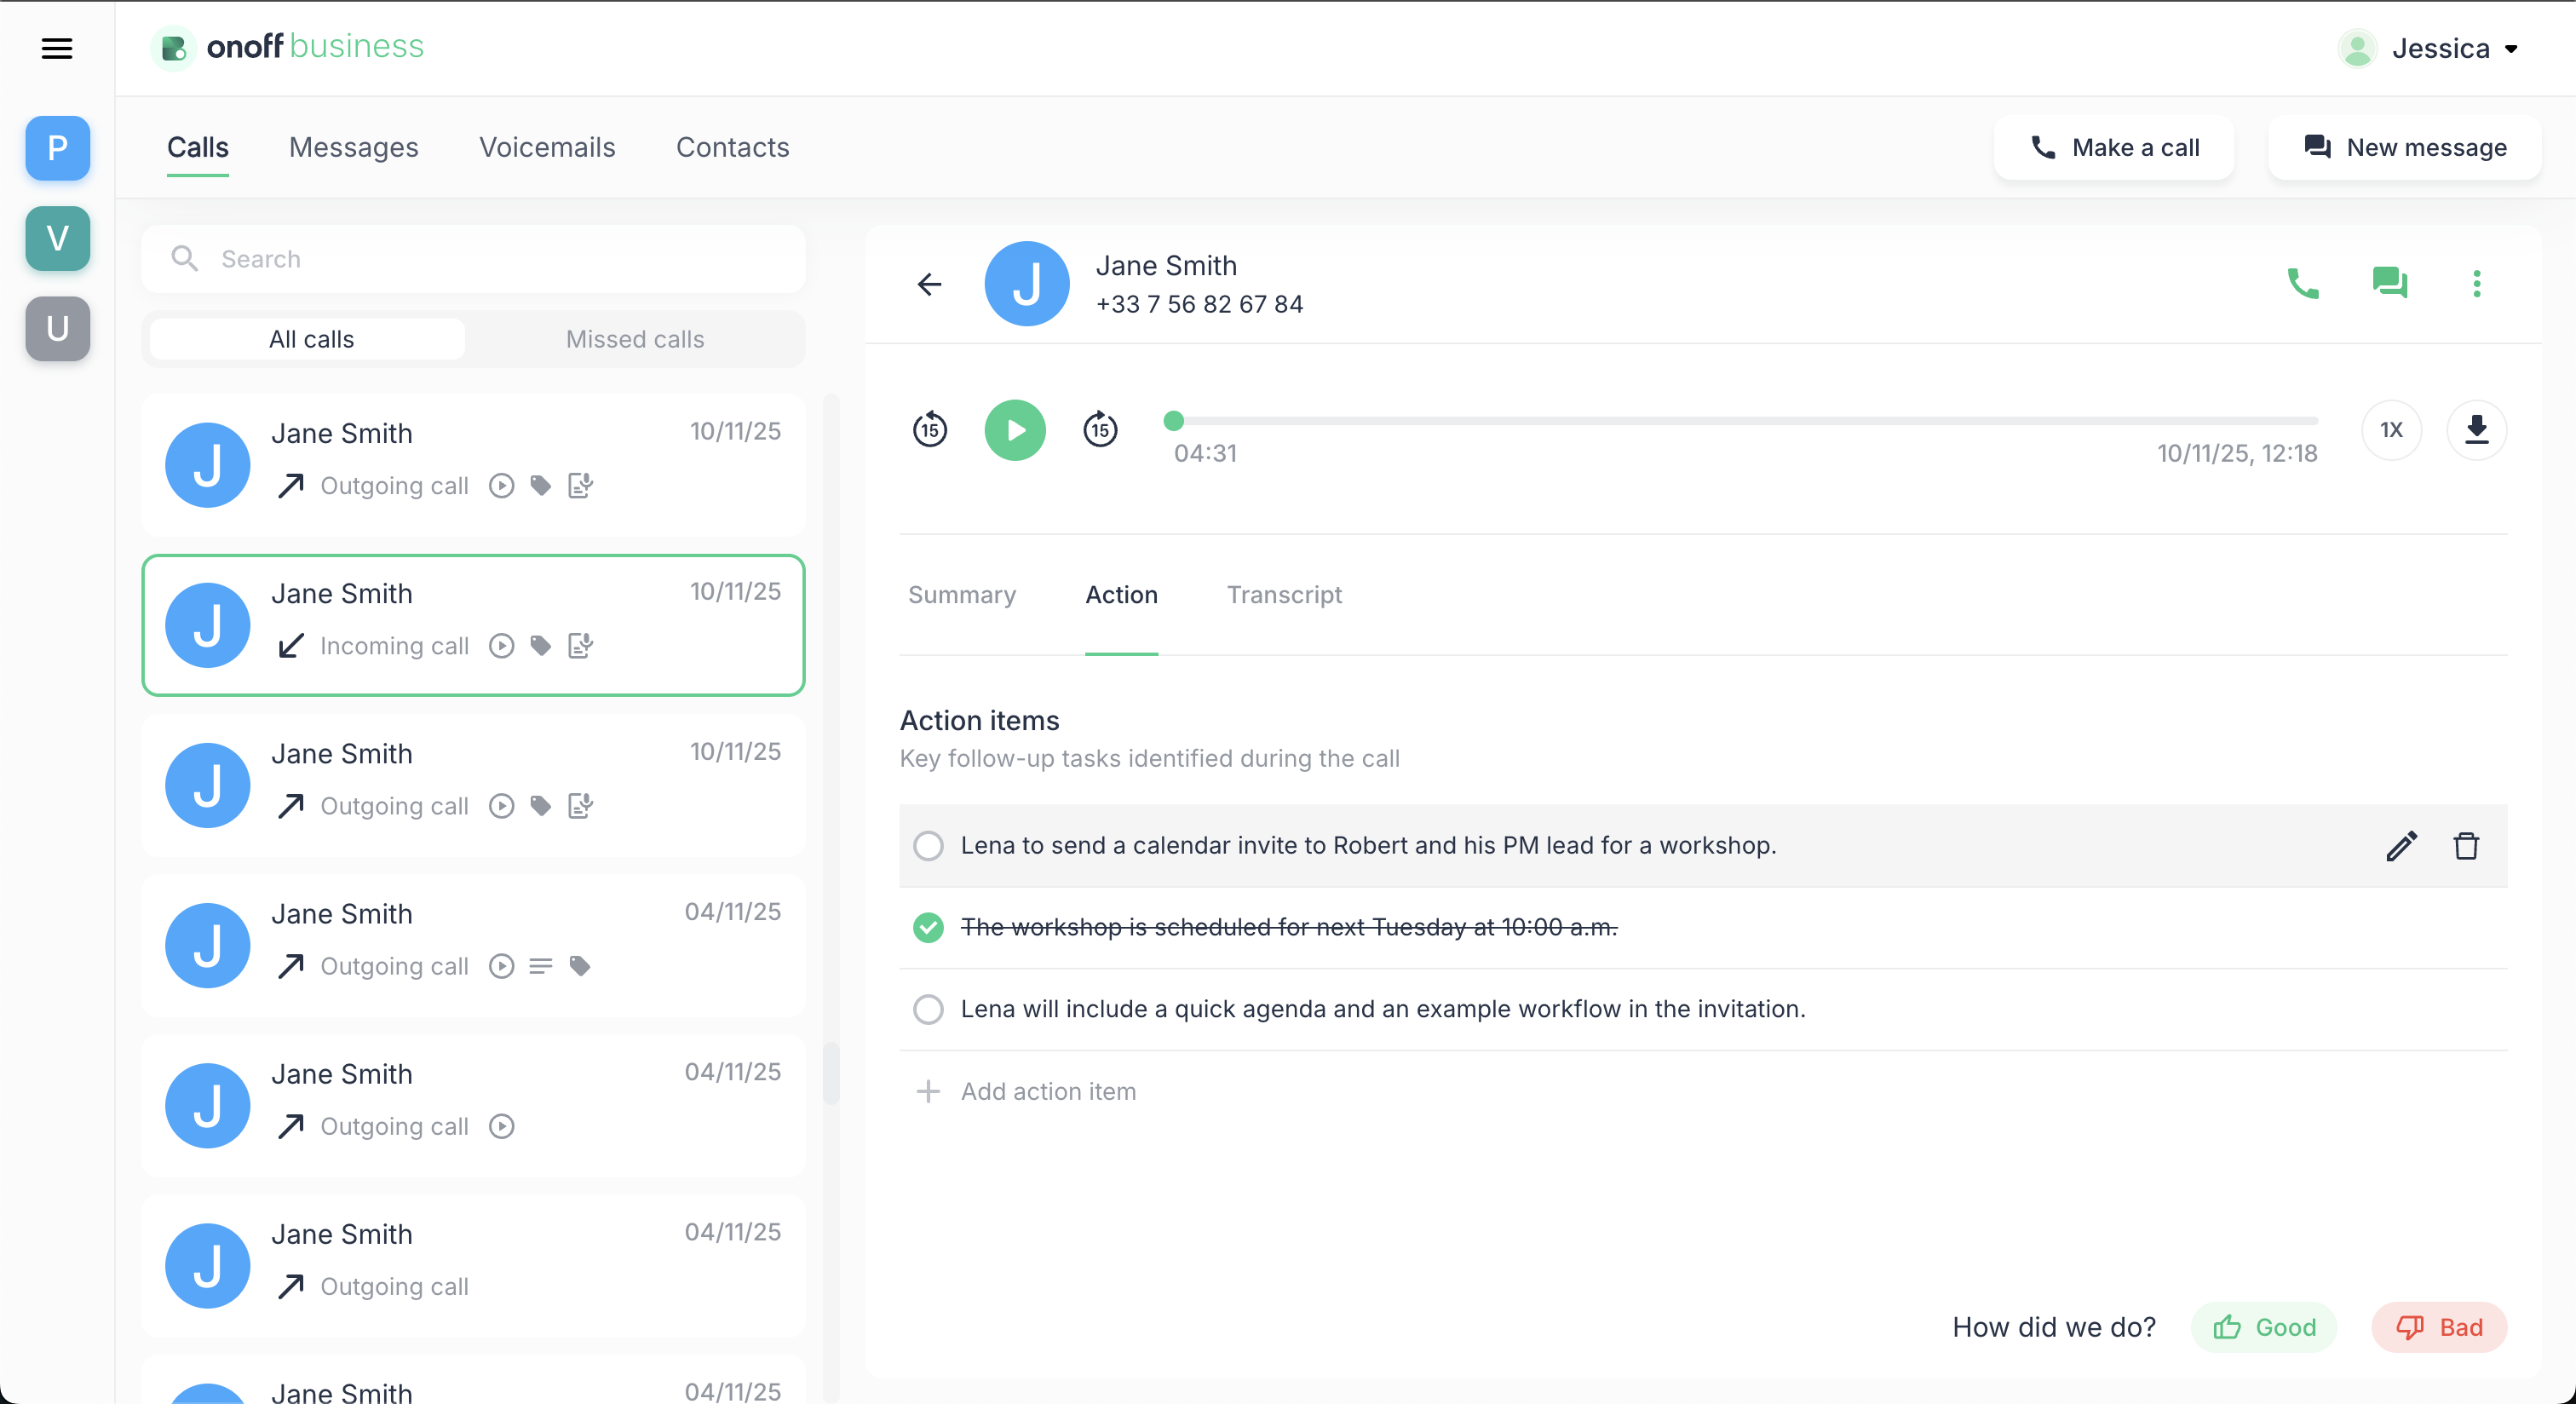Click the call list scrollbar
The height and width of the screenshot is (1404, 2576).
click(x=831, y=1073)
